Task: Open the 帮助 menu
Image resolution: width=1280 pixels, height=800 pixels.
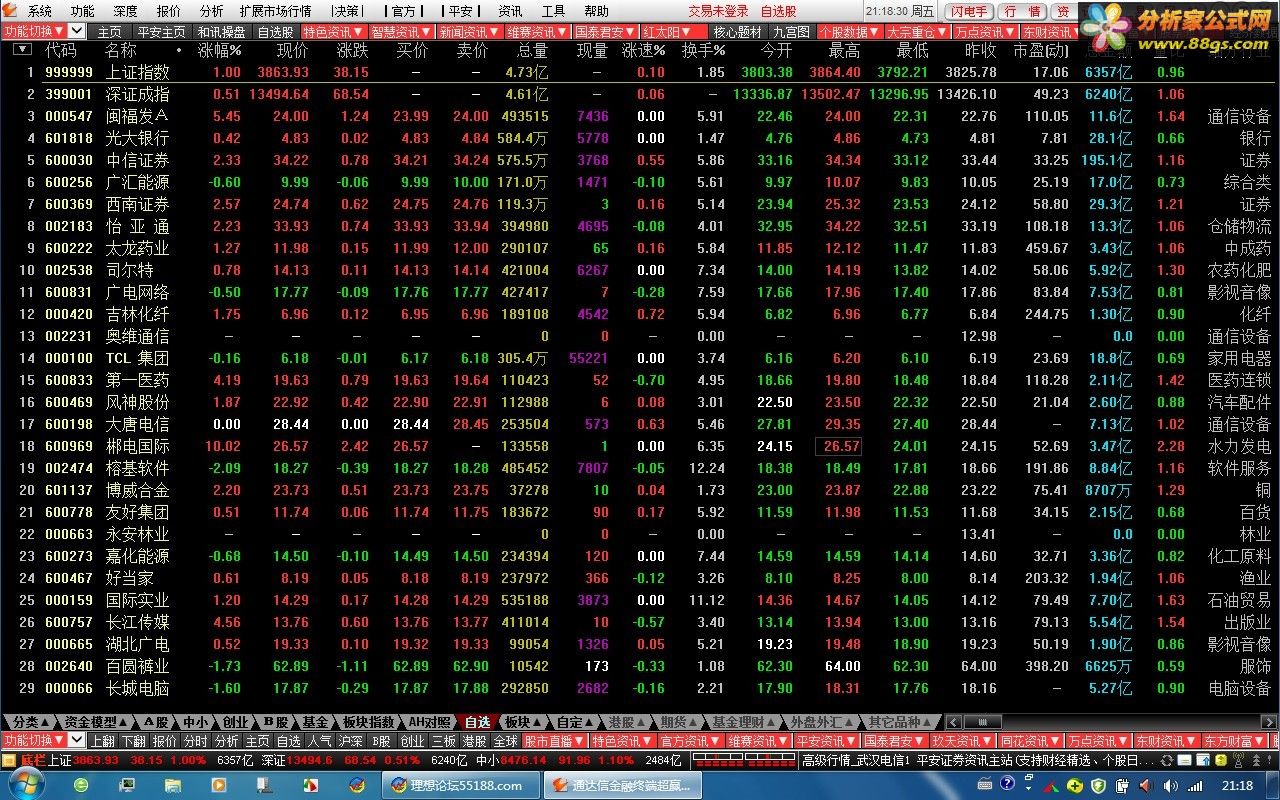Action: (x=596, y=11)
